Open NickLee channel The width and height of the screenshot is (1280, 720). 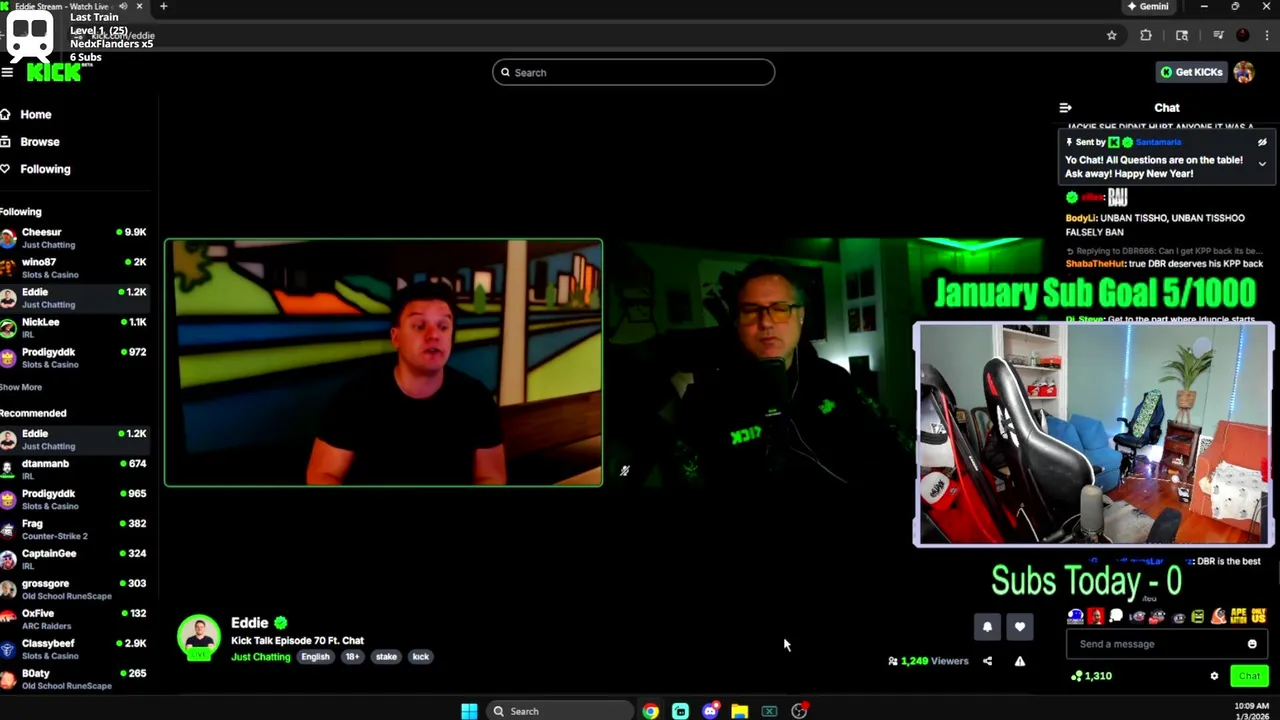coord(75,328)
